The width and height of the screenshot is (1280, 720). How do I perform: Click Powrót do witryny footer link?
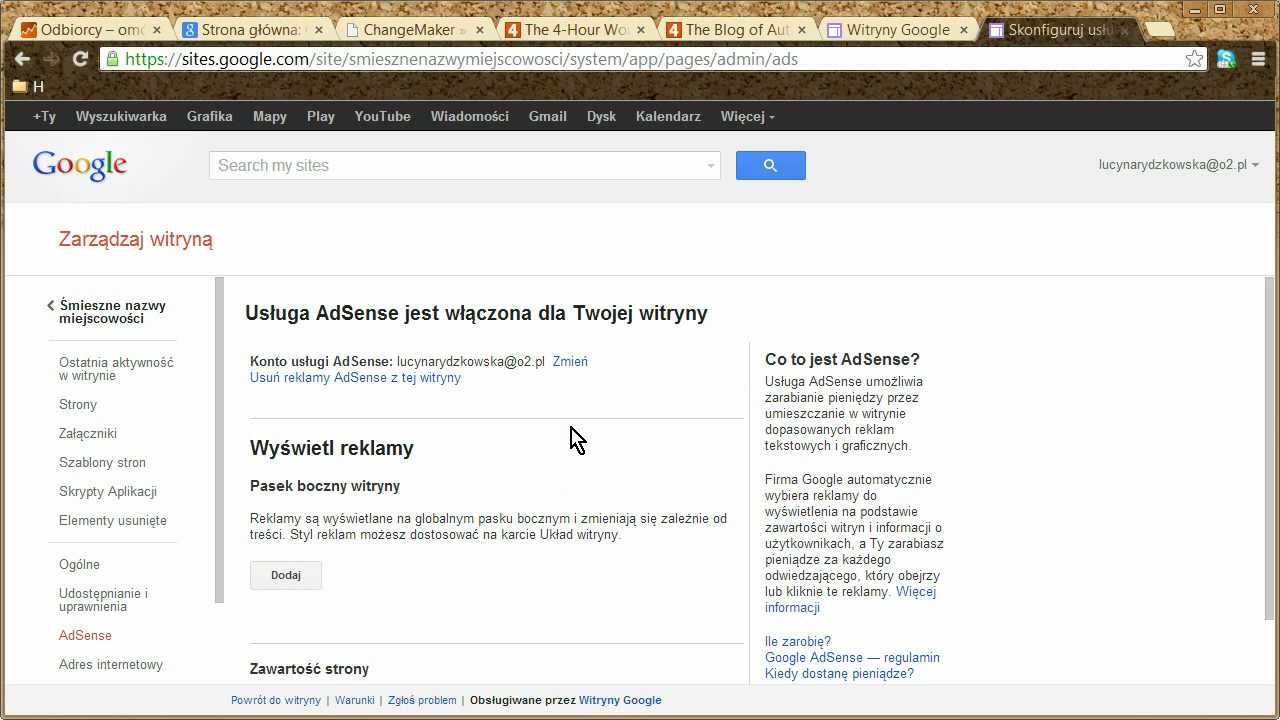tap(276, 701)
